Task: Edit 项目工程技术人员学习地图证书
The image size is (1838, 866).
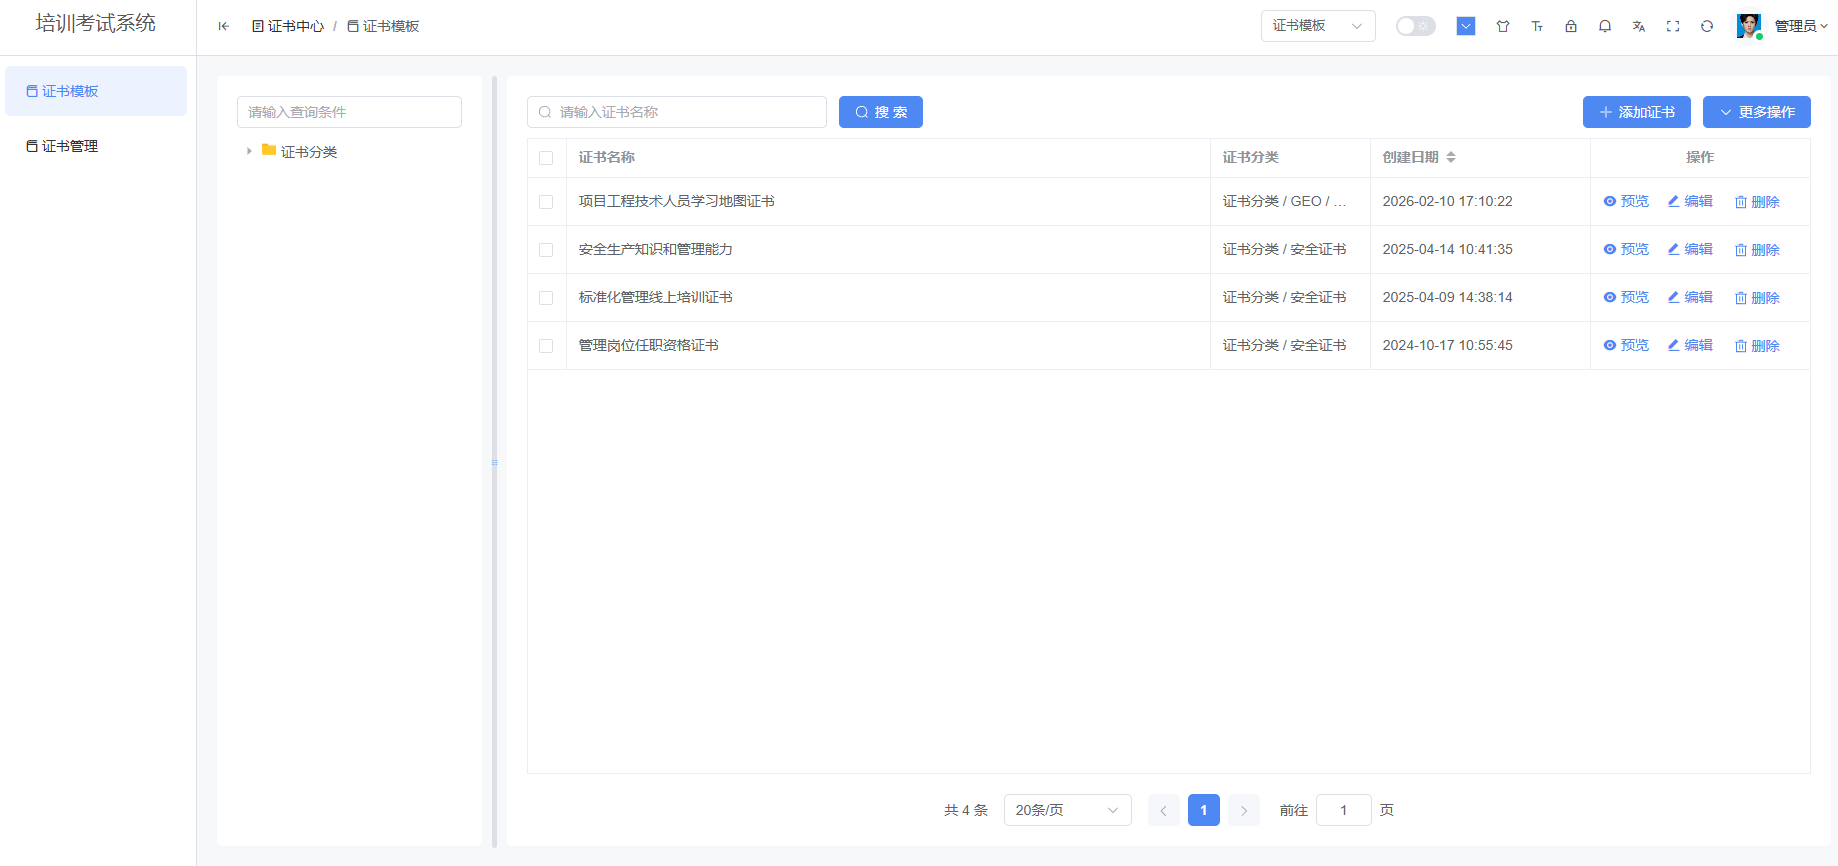Action: 1690,201
